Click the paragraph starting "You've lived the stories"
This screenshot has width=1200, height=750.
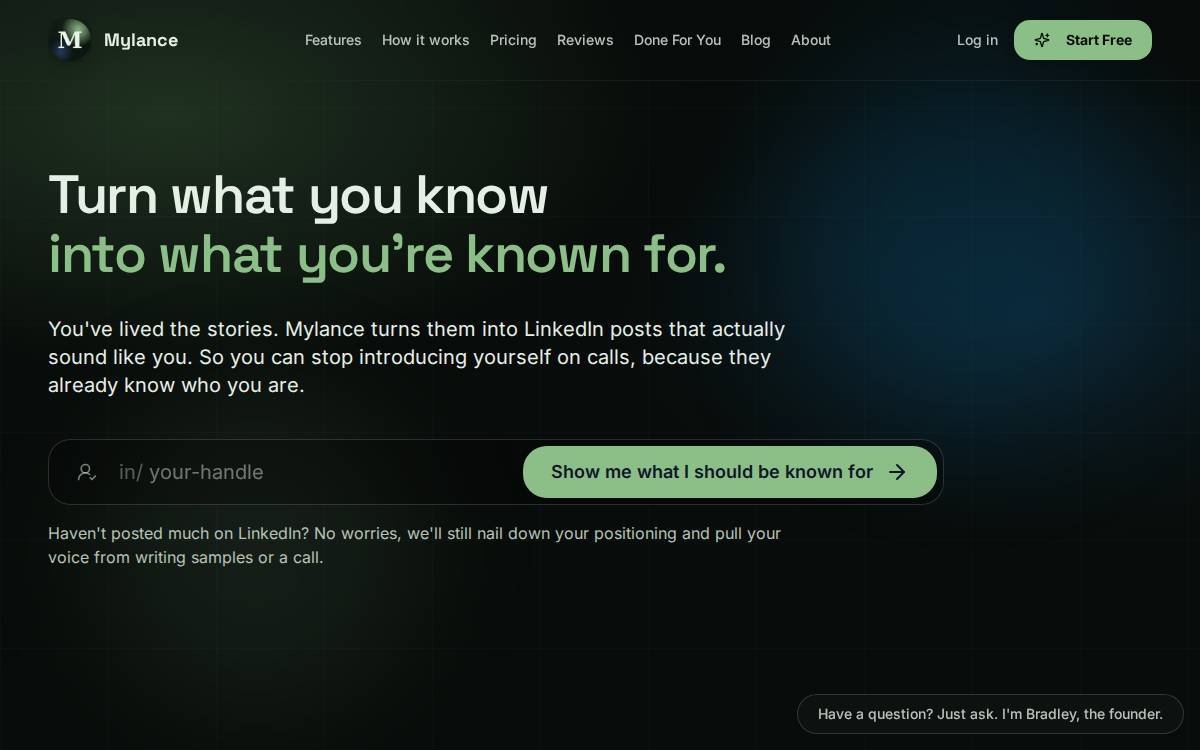point(417,357)
